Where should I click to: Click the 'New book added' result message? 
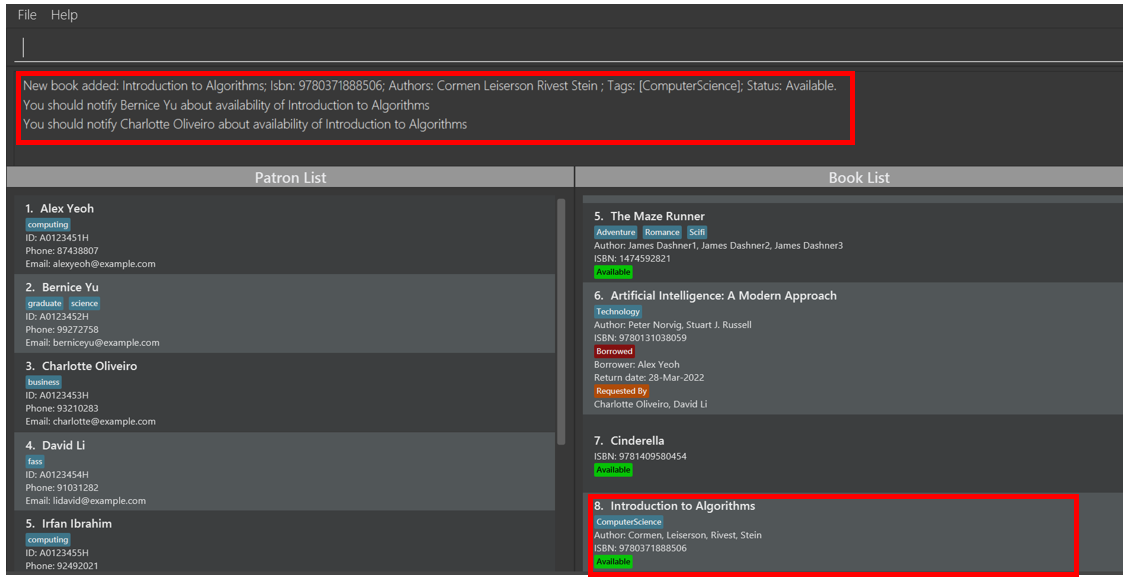[430, 86]
